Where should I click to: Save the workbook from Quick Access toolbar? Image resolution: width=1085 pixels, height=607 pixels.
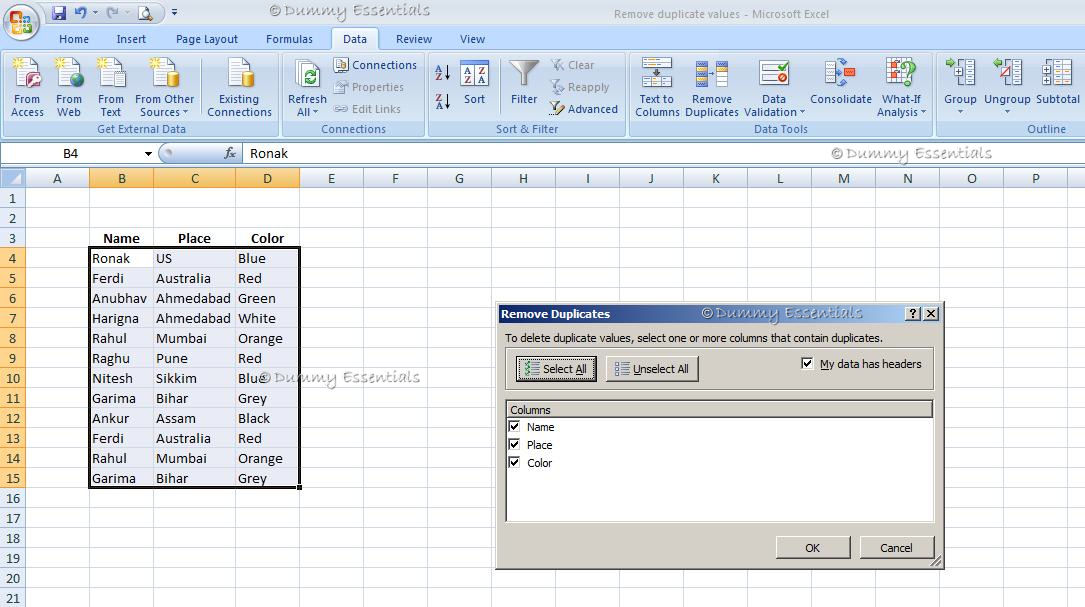tap(59, 12)
